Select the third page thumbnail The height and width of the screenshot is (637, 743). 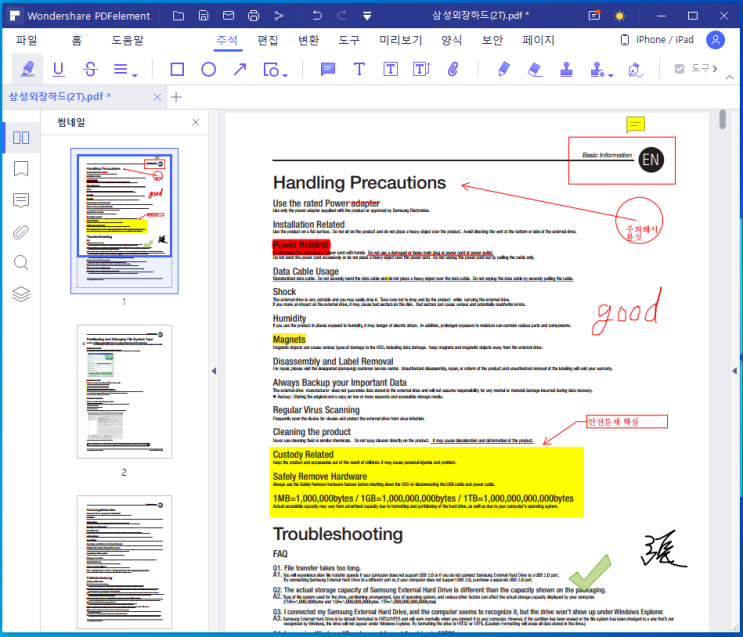coord(125,562)
